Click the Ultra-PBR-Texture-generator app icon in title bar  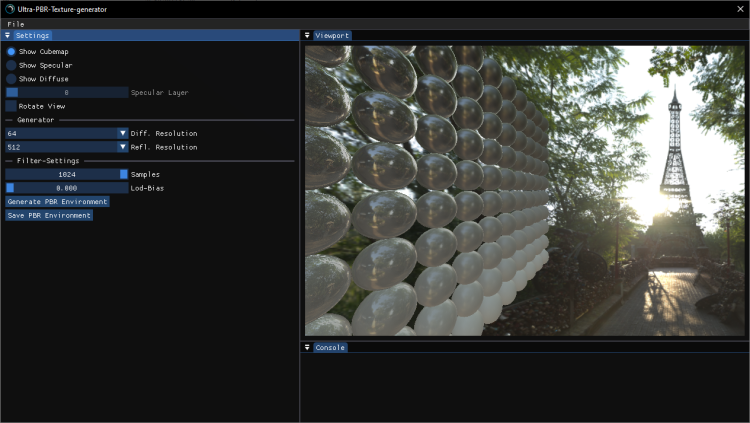tap(9, 9)
